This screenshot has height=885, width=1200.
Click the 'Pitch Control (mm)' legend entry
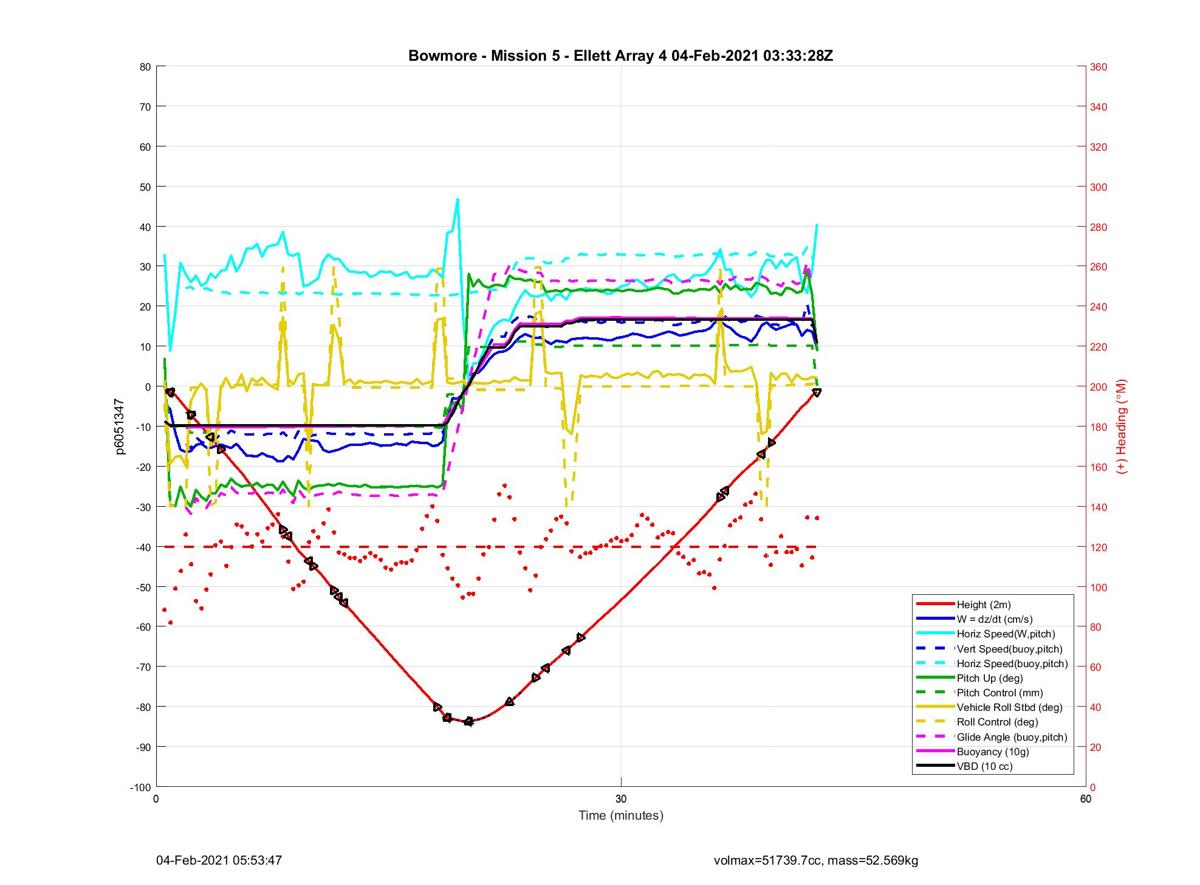coord(978,693)
